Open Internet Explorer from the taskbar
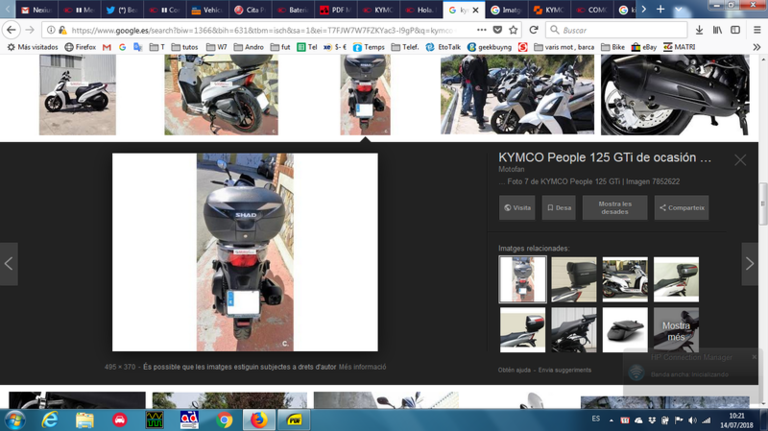The image size is (768, 431). [x=49, y=419]
